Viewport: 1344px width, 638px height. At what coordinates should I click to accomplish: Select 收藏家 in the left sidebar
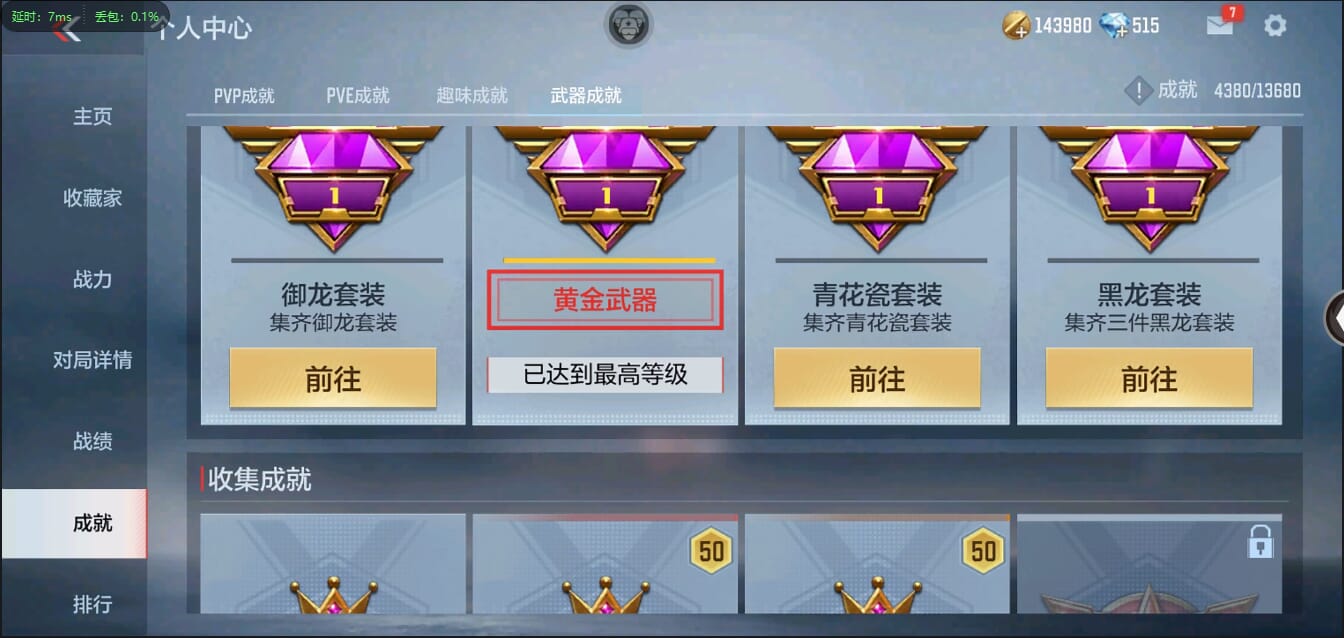point(93,198)
